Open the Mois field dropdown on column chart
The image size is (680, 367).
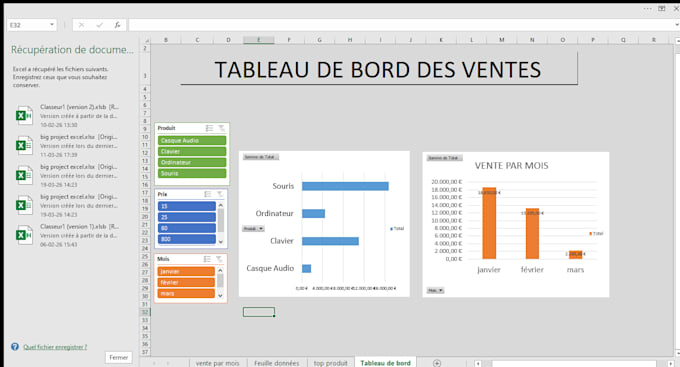point(435,290)
